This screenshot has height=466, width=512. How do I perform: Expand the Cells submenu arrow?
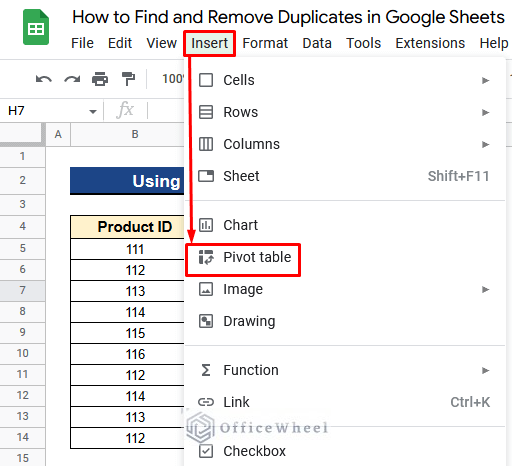[x=486, y=80]
